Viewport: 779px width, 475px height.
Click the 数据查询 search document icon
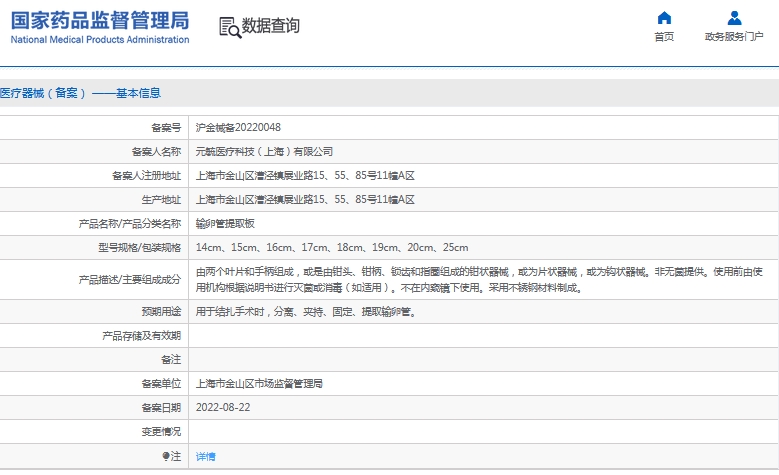click(x=230, y=27)
